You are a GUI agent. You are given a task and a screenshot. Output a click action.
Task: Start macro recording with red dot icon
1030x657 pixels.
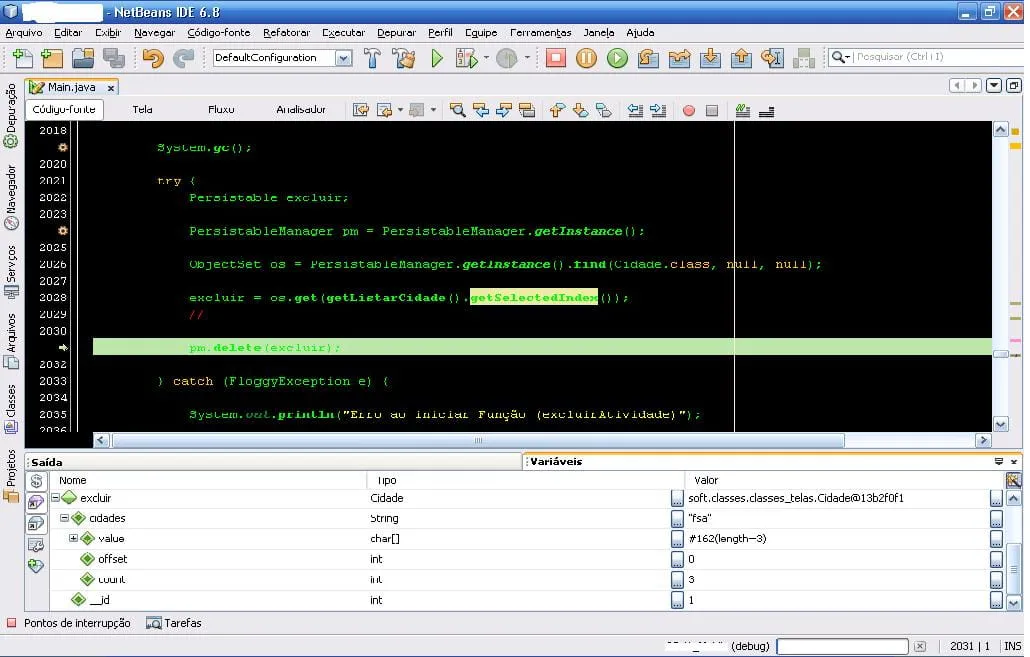(688, 110)
